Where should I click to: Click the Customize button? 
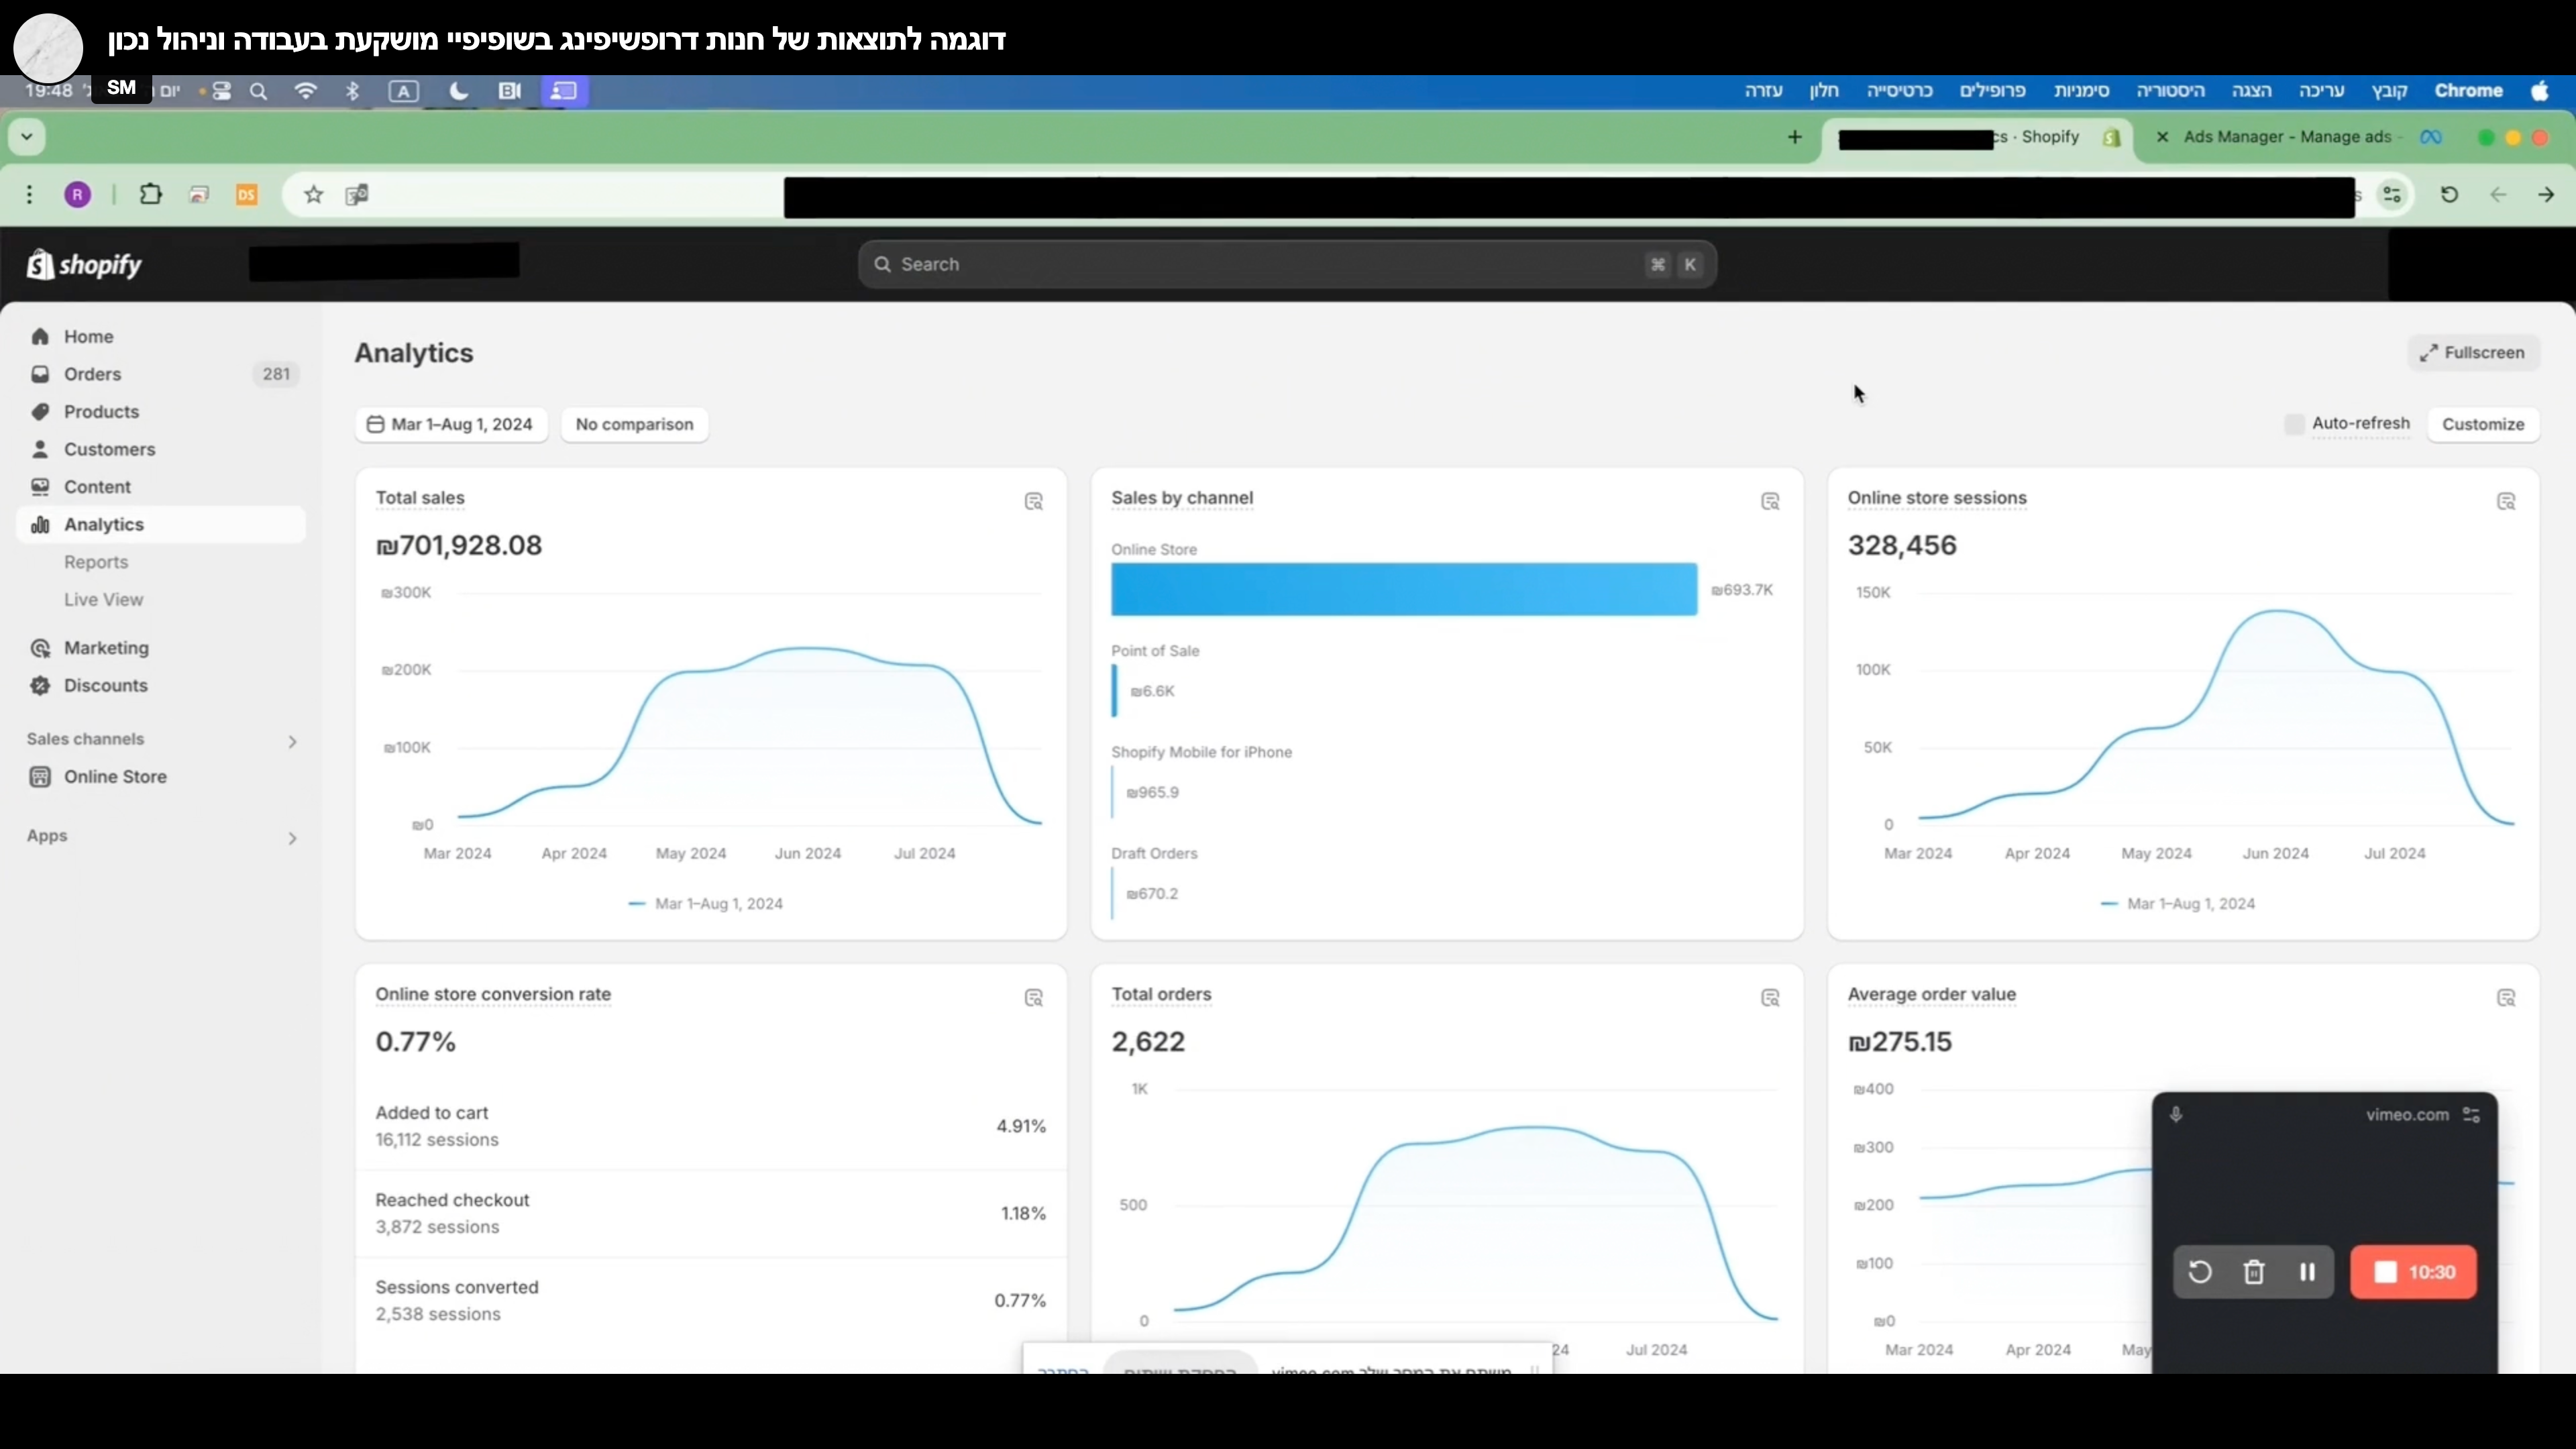pos(2482,424)
